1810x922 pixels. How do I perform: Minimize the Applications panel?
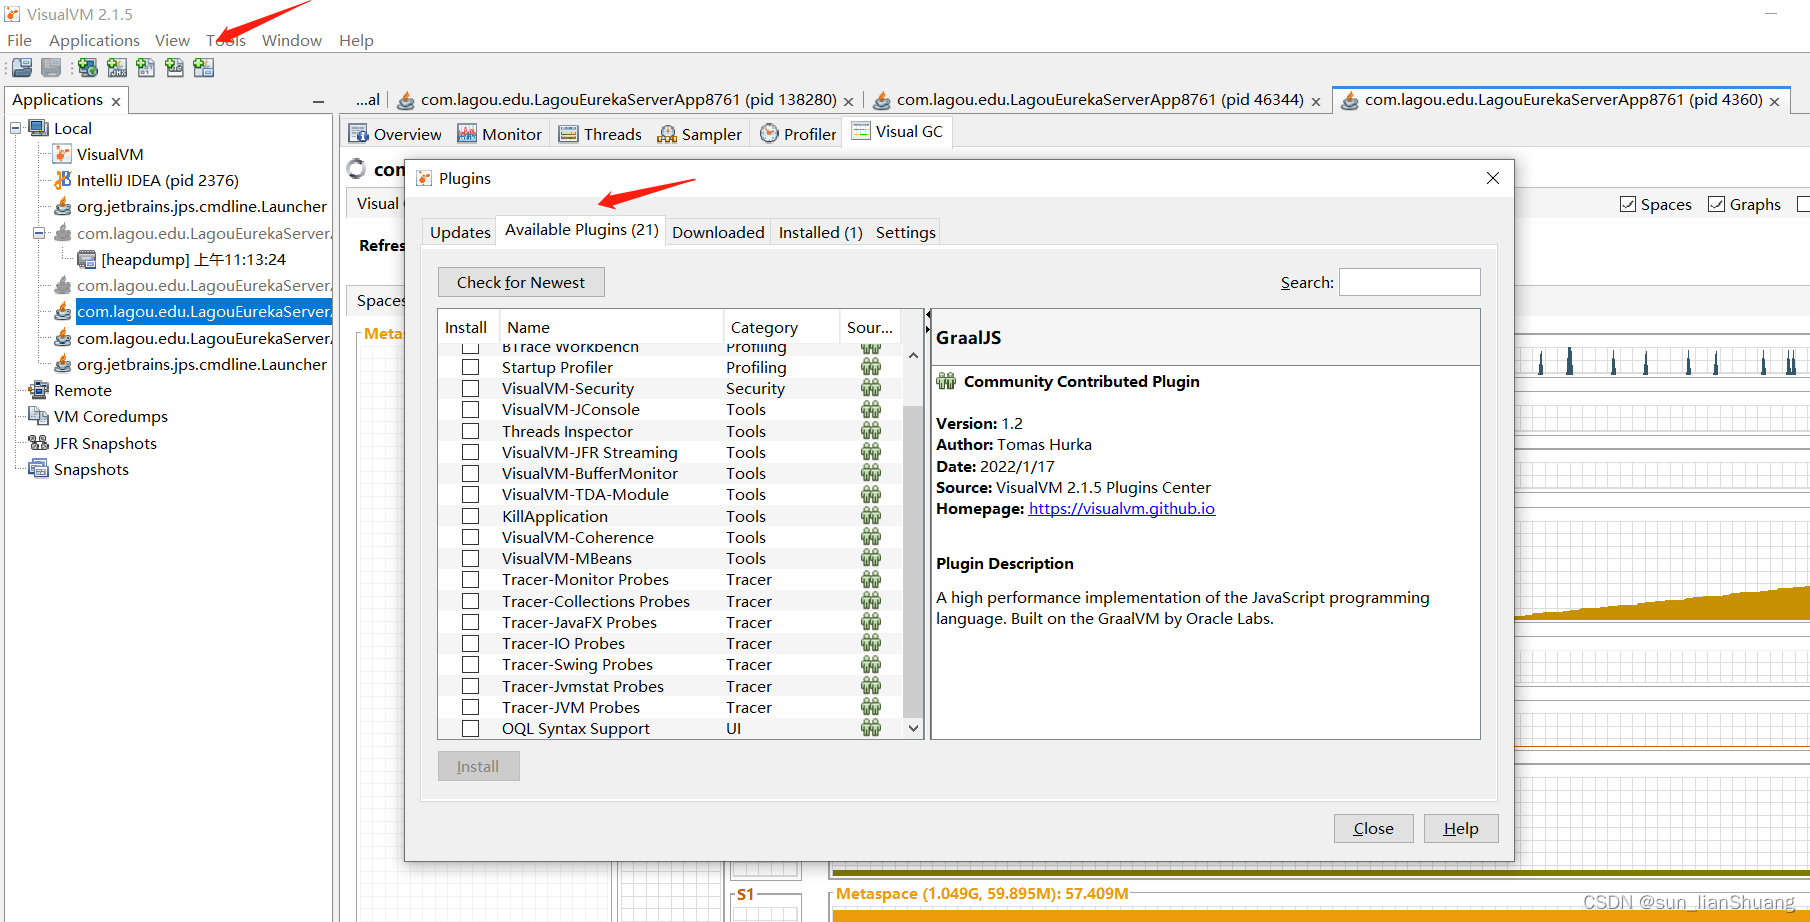[x=318, y=101]
